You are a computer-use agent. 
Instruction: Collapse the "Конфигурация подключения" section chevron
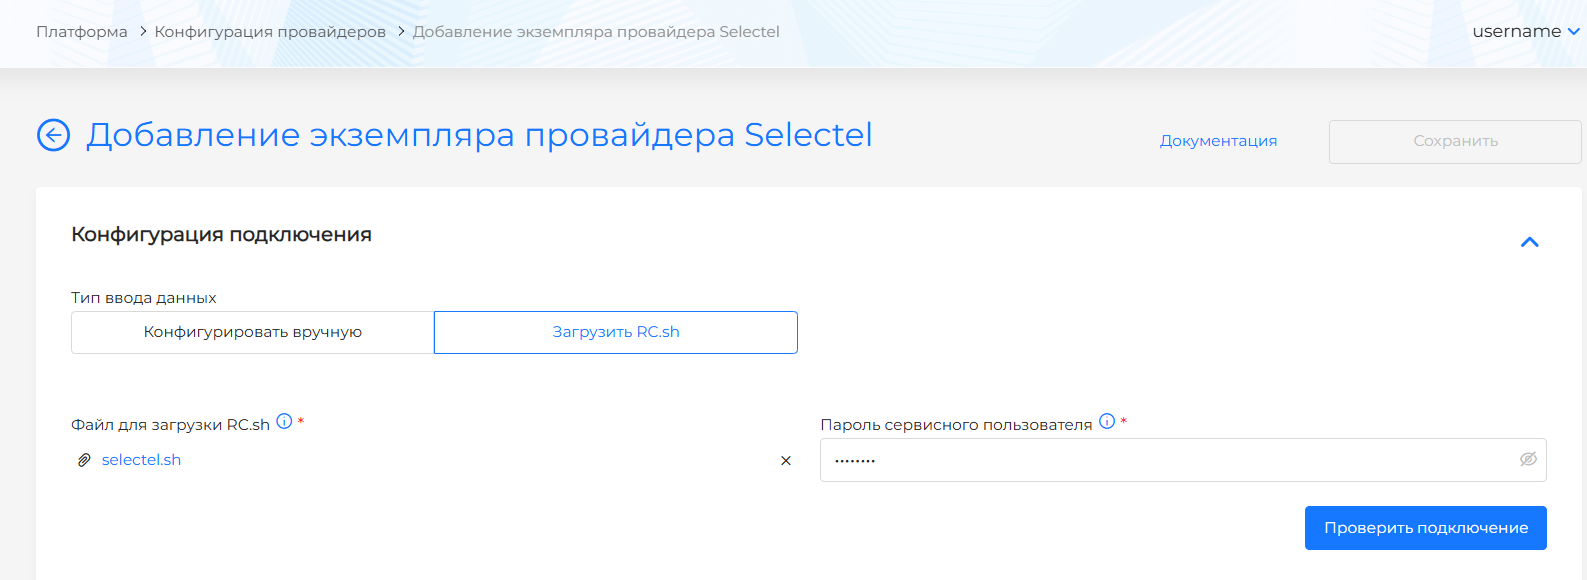click(x=1529, y=242)
